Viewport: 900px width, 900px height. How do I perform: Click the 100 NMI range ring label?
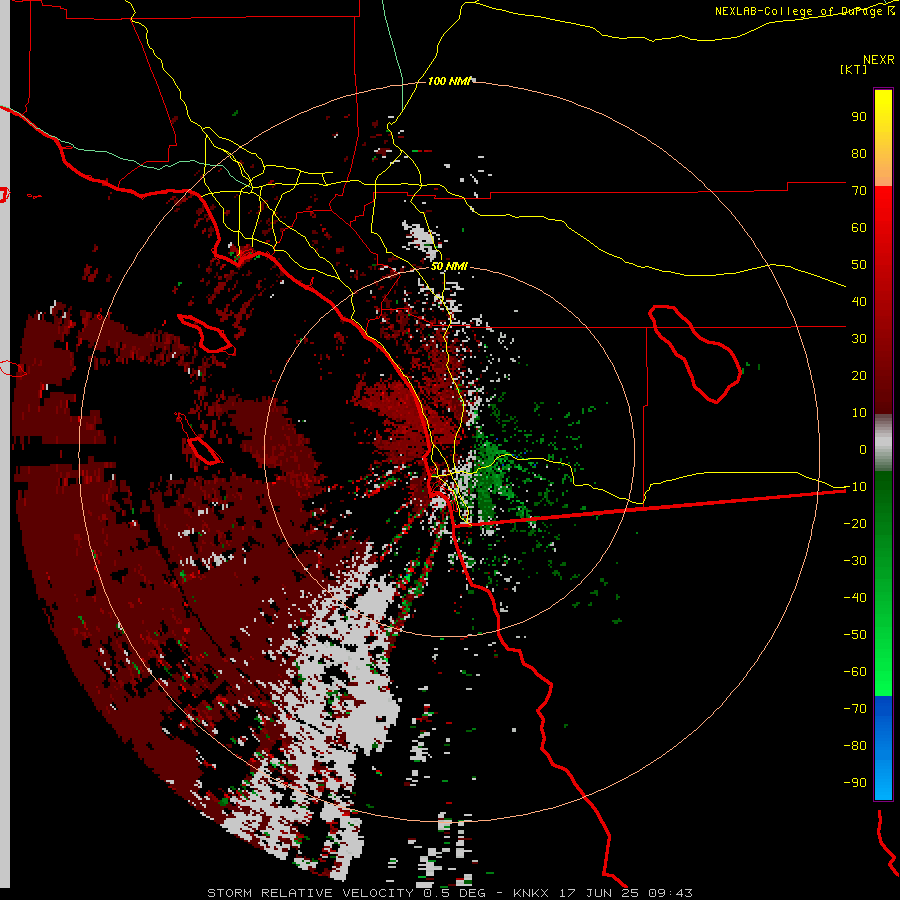449,81
